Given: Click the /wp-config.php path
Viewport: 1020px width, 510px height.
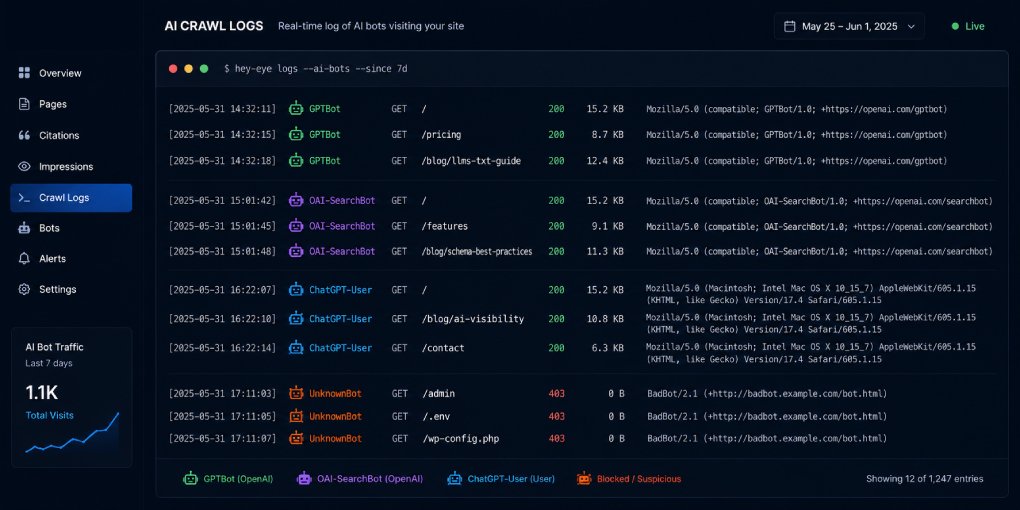Looking at the screenshot, I should point(461,438).
